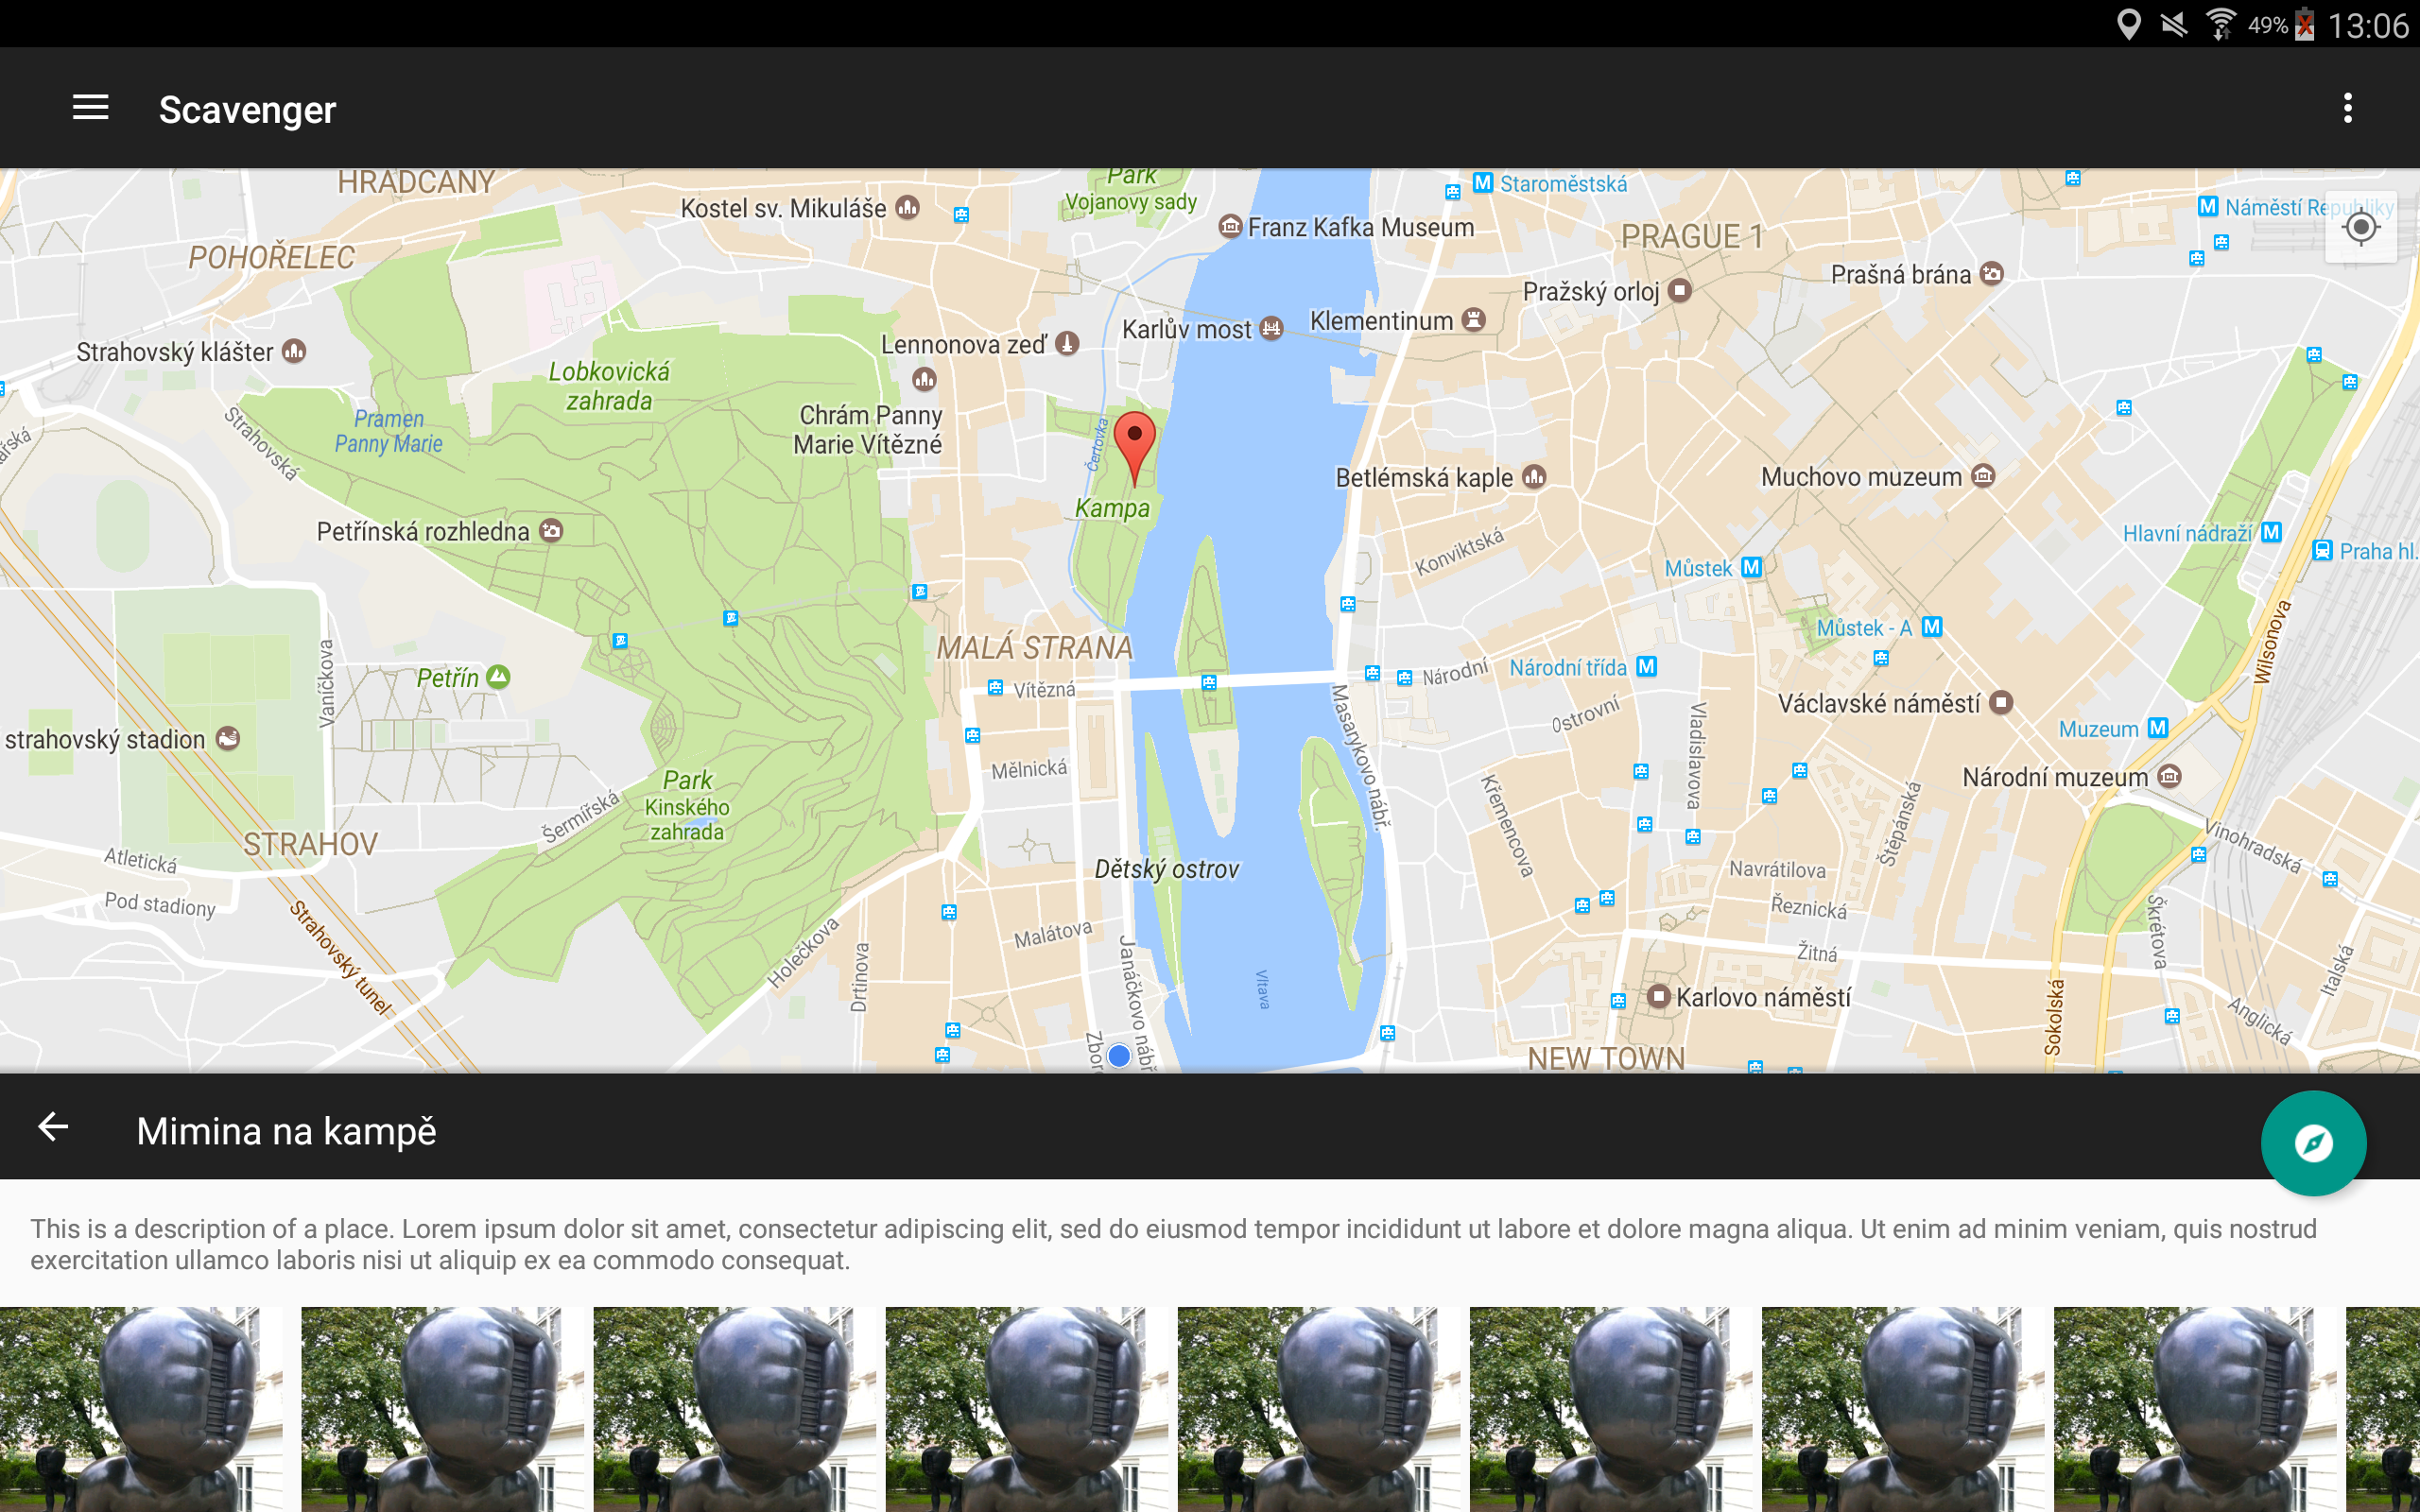
Task: Tap the Pražský orloj landmark icon
Action: 1680,291
